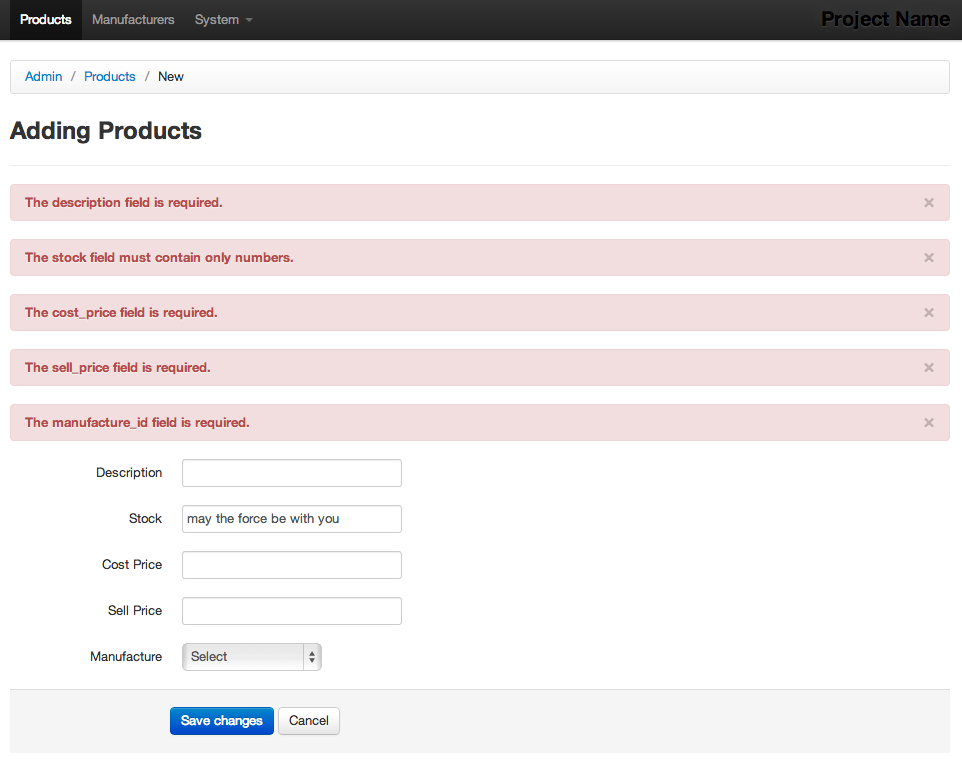962x764 pixels.
Task: Close the stock field numbers-only alert
Action: 929,258
